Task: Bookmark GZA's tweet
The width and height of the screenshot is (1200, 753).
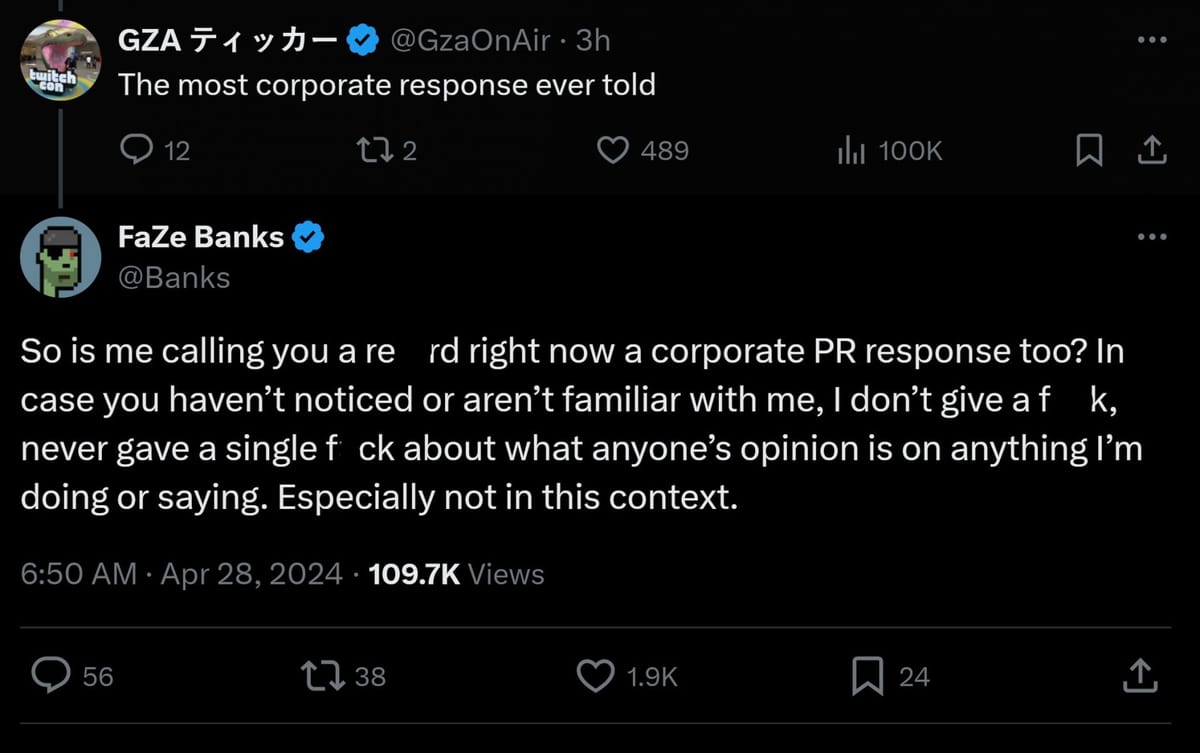Action: point(1090,150)
